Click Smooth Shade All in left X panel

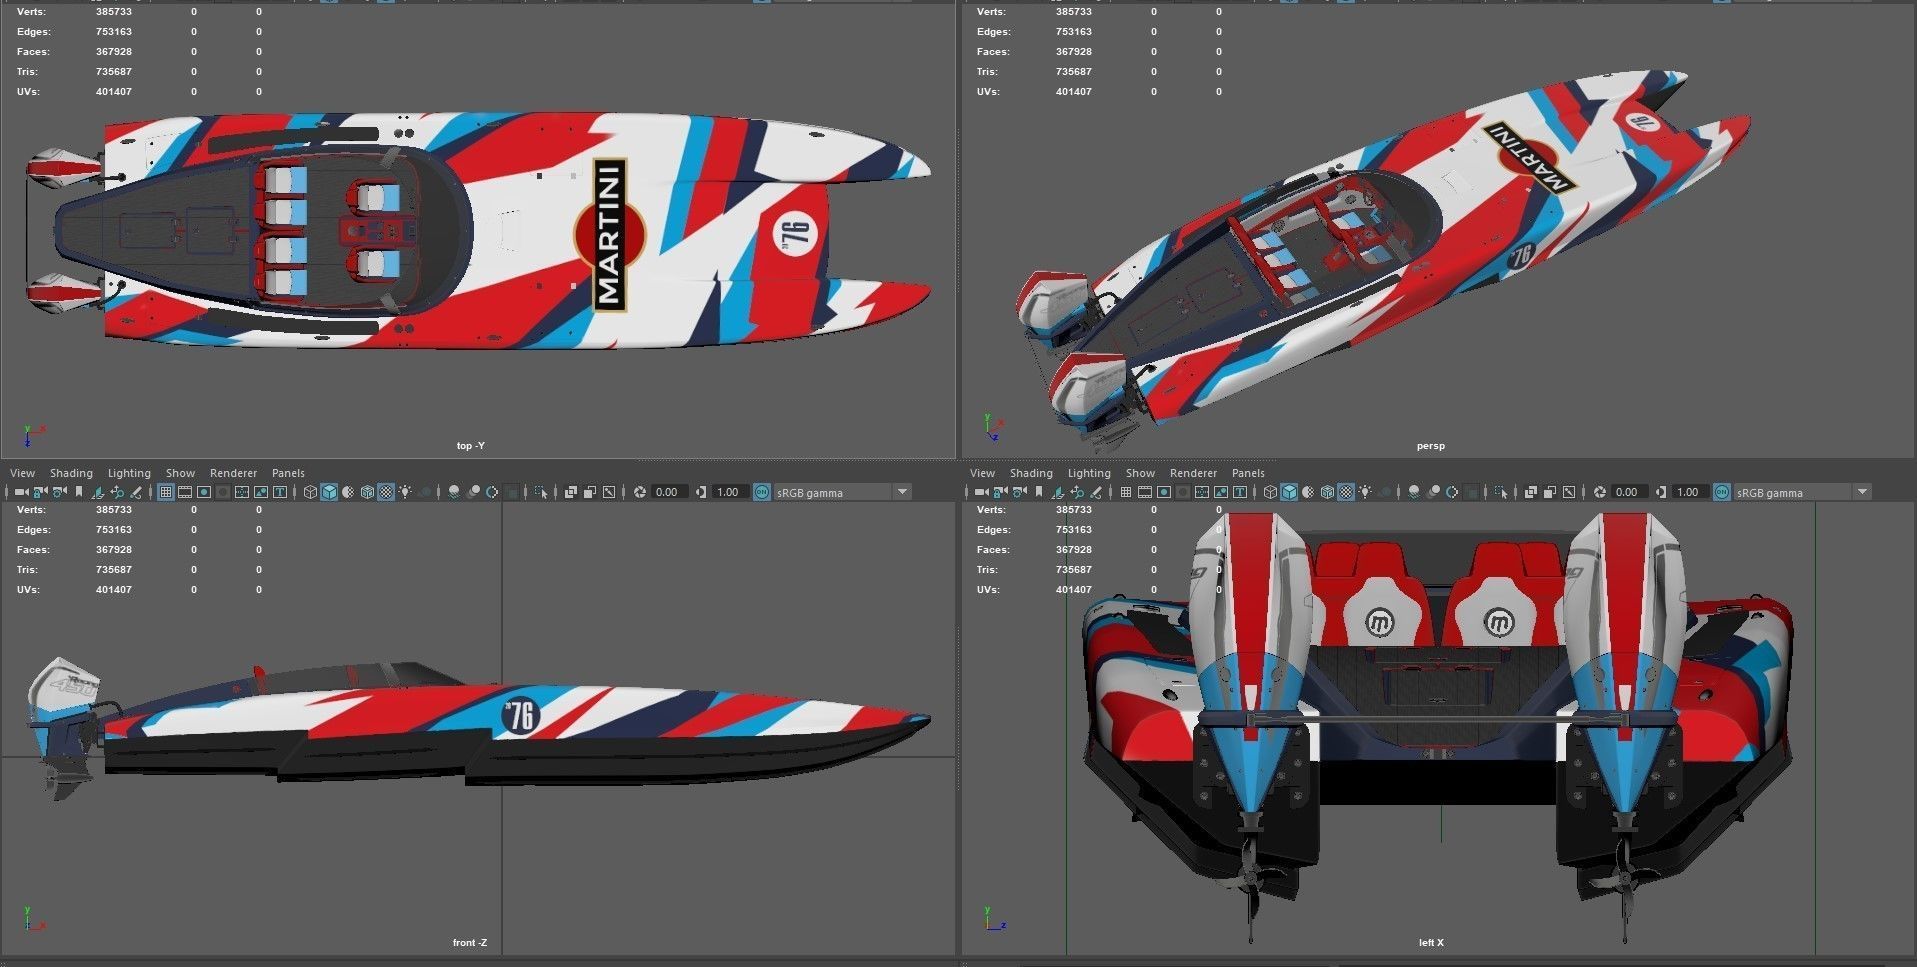pyautogui.click(x=1289, y=492)
